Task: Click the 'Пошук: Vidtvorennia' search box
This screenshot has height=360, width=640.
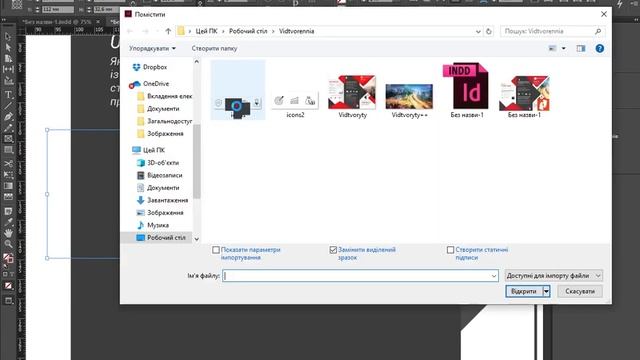Action: click(x=552, y=31)
